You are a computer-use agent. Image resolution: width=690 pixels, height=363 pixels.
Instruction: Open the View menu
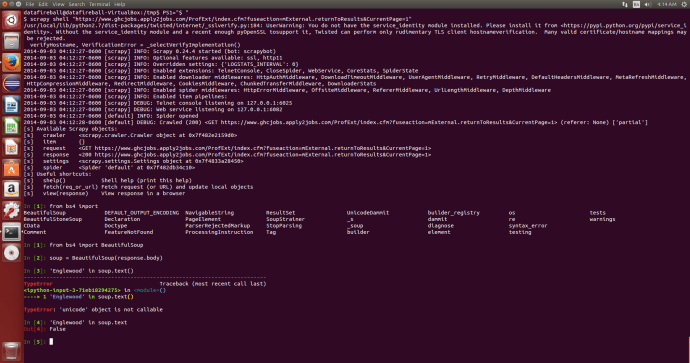pyautogui.click(x=59, y=4)
